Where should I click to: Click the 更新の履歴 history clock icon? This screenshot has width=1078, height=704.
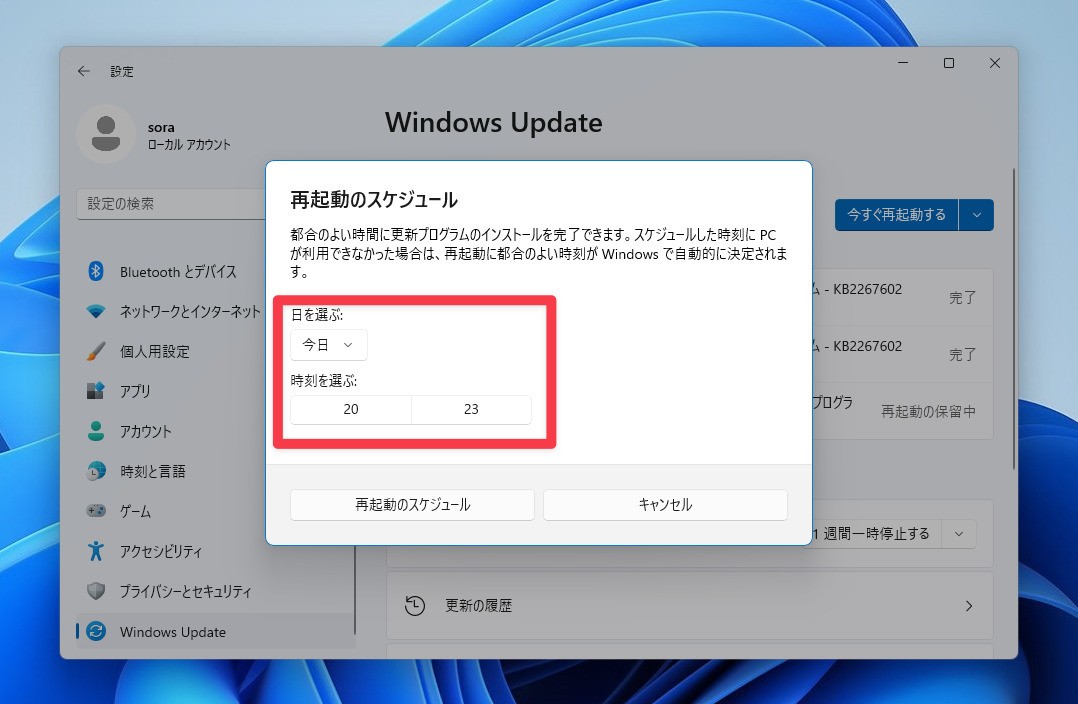pyautogui.click(x=415, y=606)
